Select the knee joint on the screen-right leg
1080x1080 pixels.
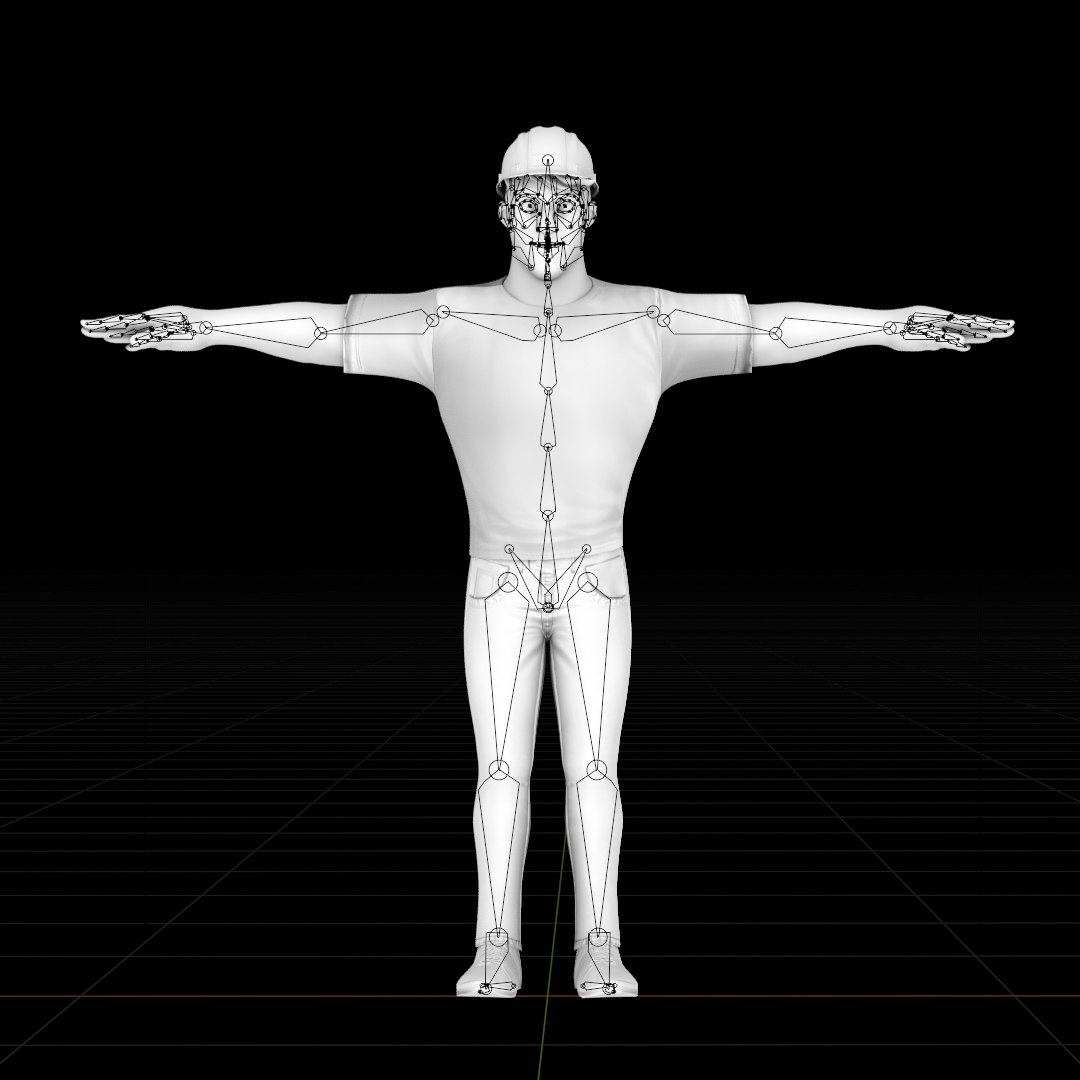tap(596, 770)
